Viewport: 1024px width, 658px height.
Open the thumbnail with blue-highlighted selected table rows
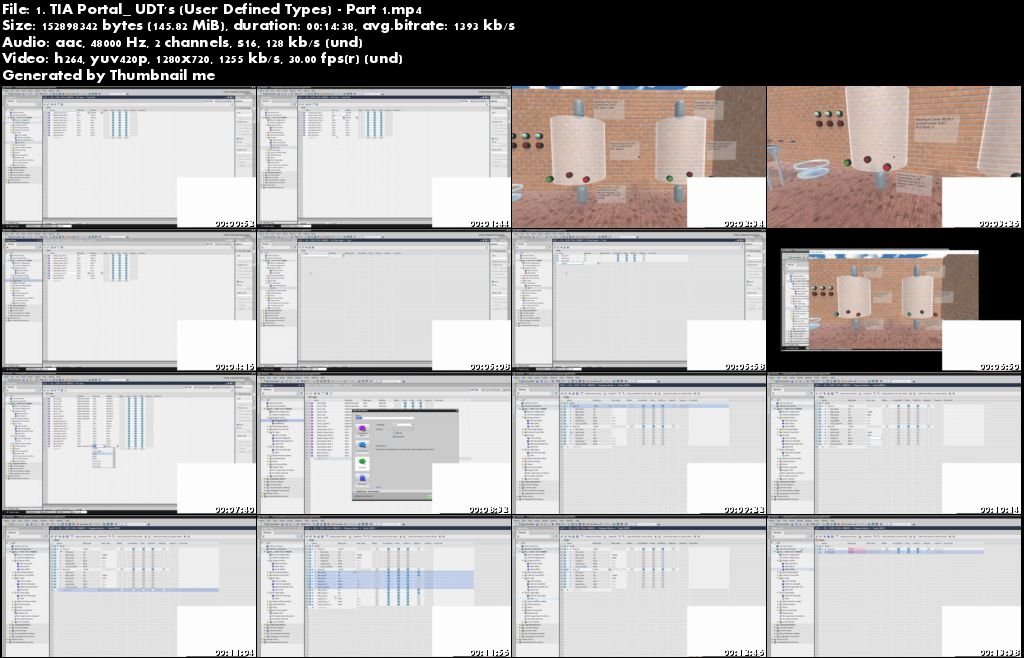click(x=384, y=586)
